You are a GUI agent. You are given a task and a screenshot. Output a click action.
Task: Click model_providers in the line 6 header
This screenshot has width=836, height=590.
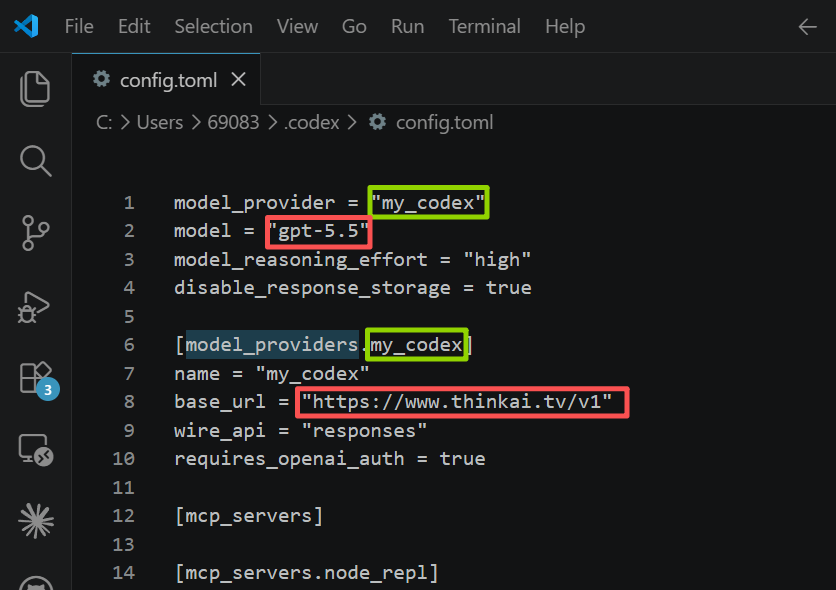[271, 345]
